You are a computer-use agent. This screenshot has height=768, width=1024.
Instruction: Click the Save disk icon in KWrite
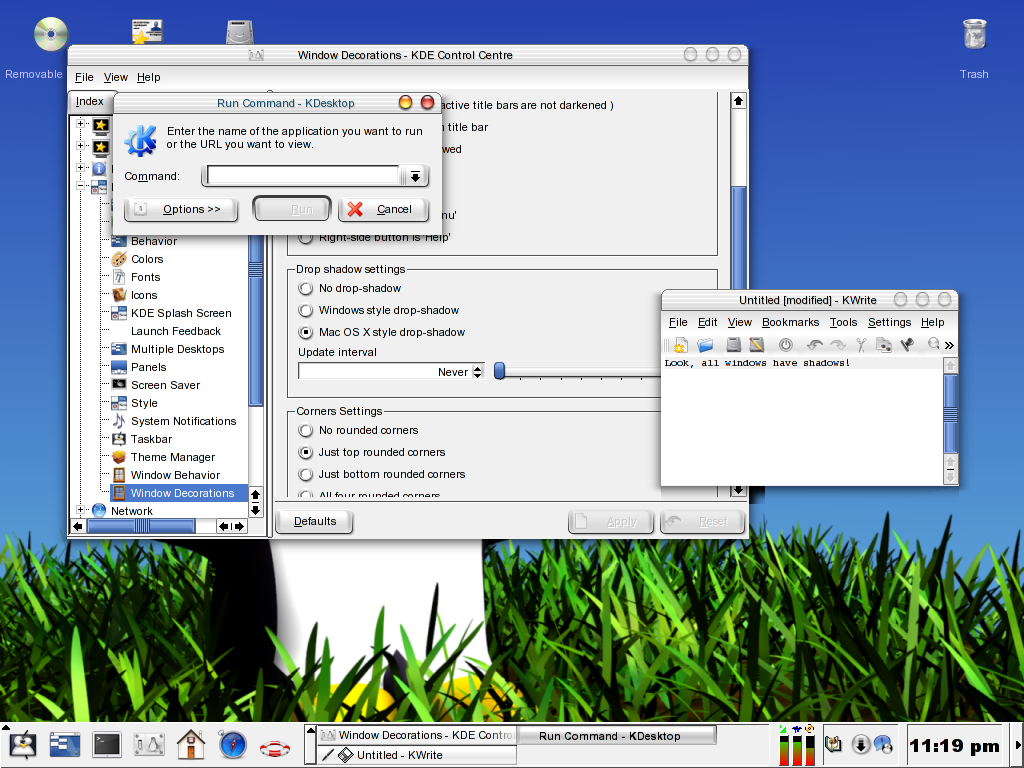(x=733, y=345)
